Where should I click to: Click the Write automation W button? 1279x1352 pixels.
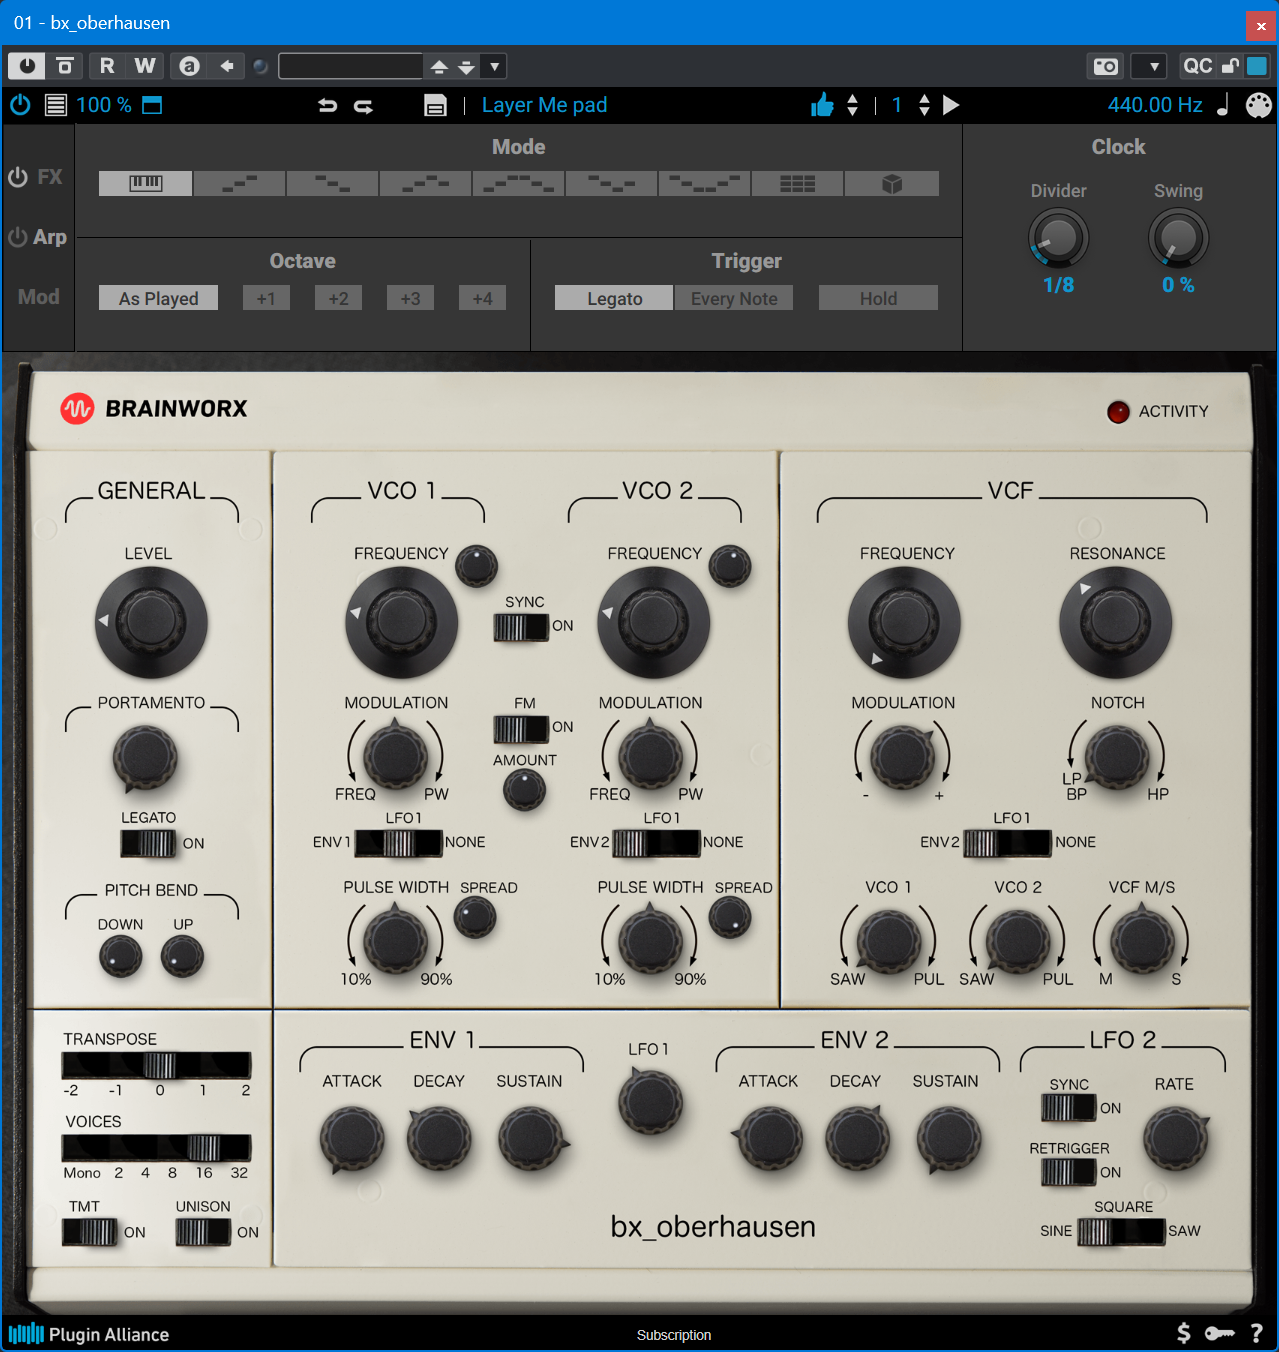coord(145,66)
